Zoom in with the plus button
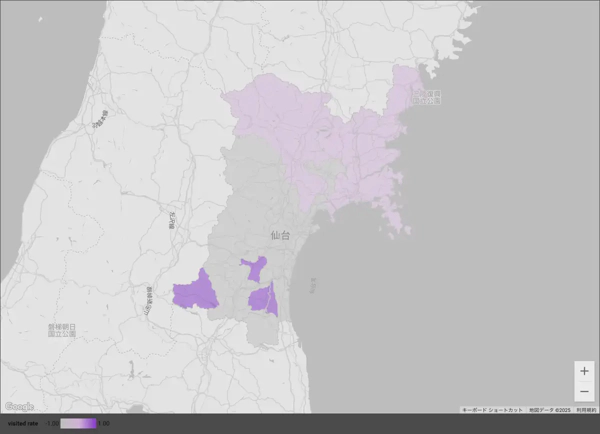Viewport: 600px width, 434px height. point(584,371)
